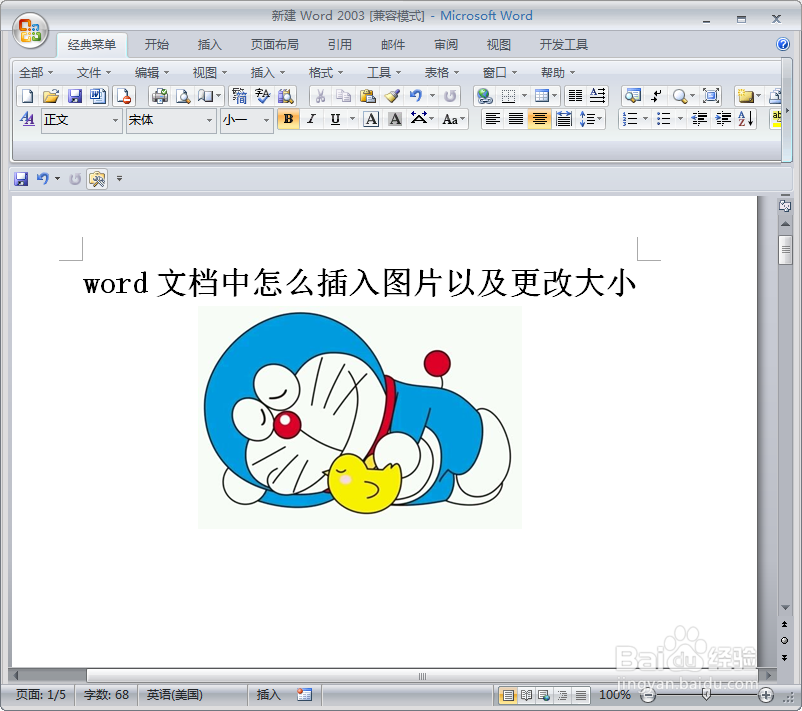Switch to the 页面布局 ribbon tab
Screen dimensions: 802x711
275,45
